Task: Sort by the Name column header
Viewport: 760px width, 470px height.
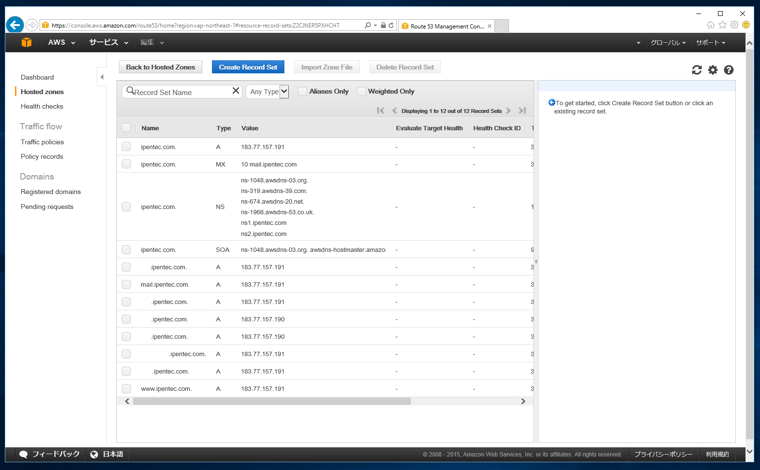Action: pyautogui.click(x=150, y=128)
